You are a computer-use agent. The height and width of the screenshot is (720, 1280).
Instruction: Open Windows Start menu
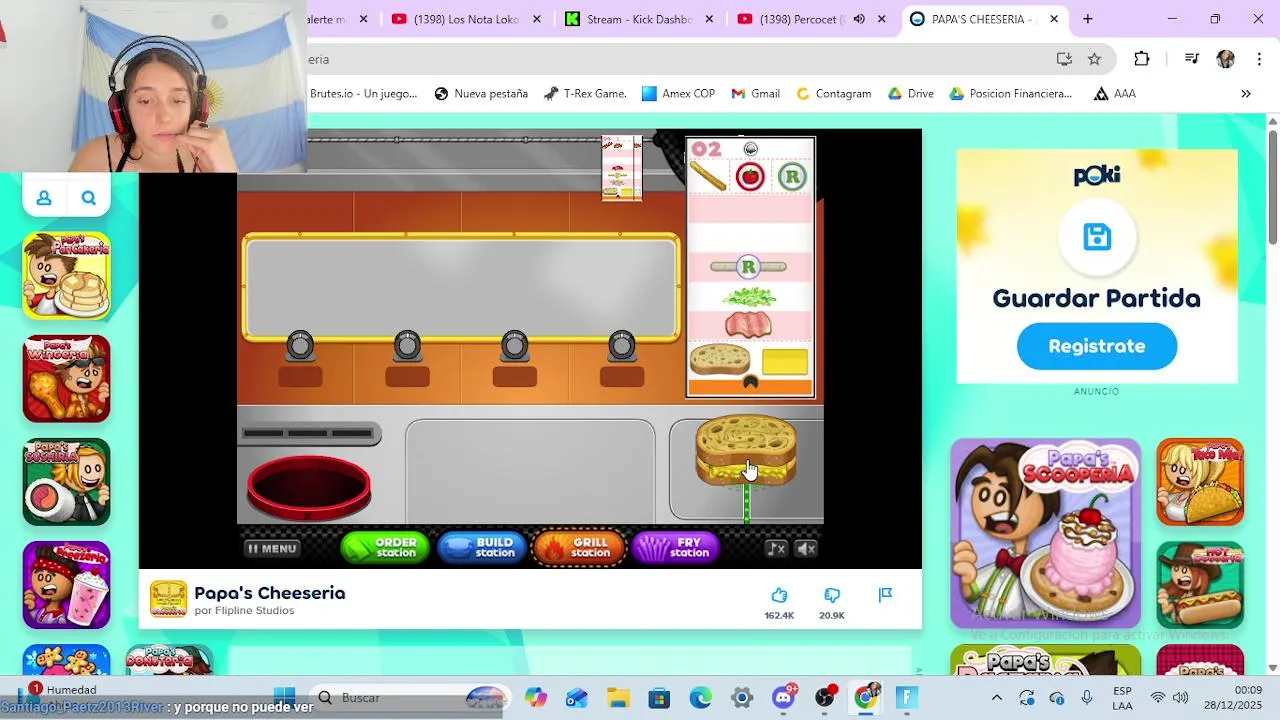284,697
